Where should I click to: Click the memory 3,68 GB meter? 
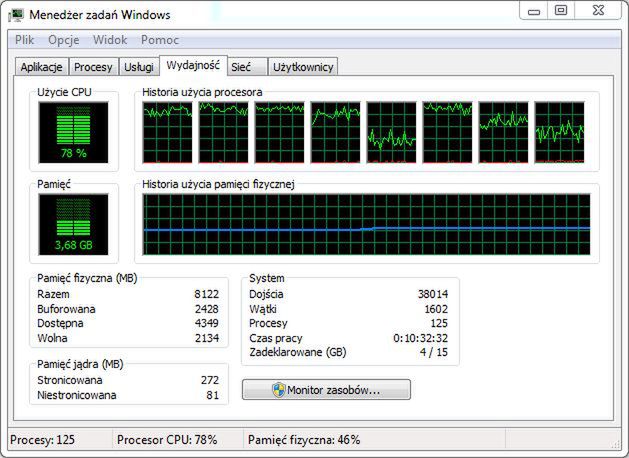(x=73, y=224)
